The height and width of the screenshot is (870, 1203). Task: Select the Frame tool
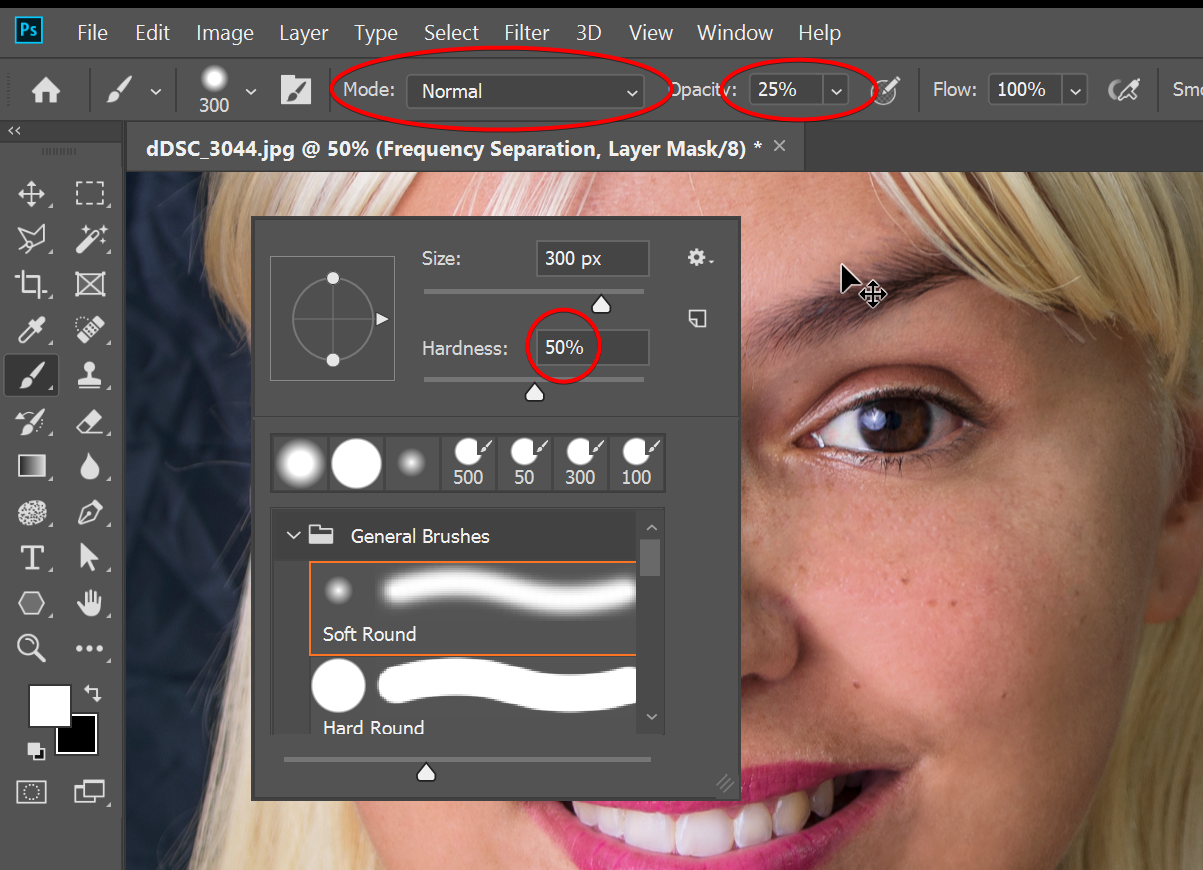coord(90,284)
